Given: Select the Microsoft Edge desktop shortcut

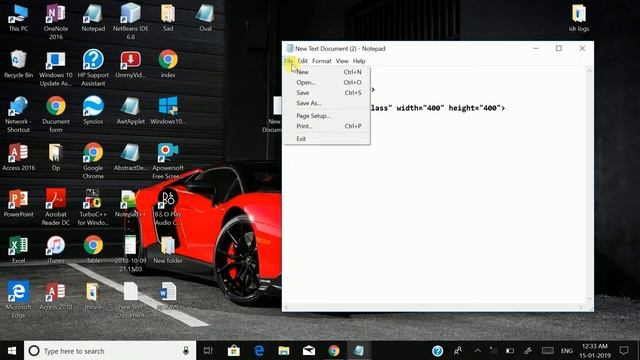Looking at the screenshot, I should [x=18, y=300].
